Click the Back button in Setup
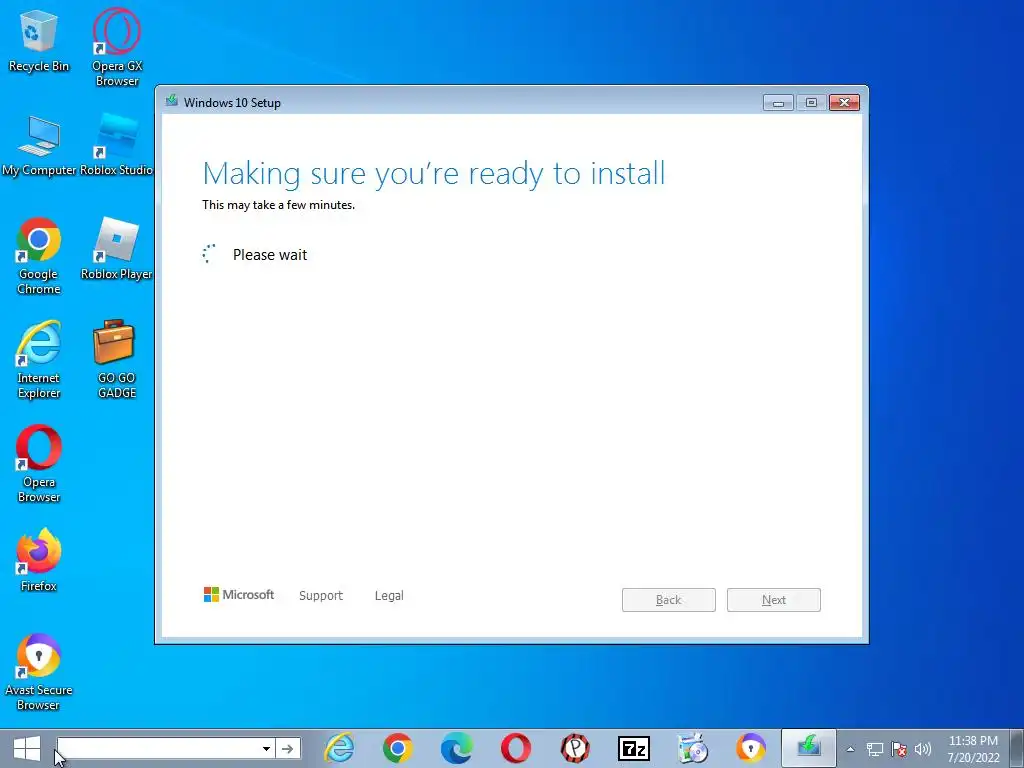 [669, 600]
